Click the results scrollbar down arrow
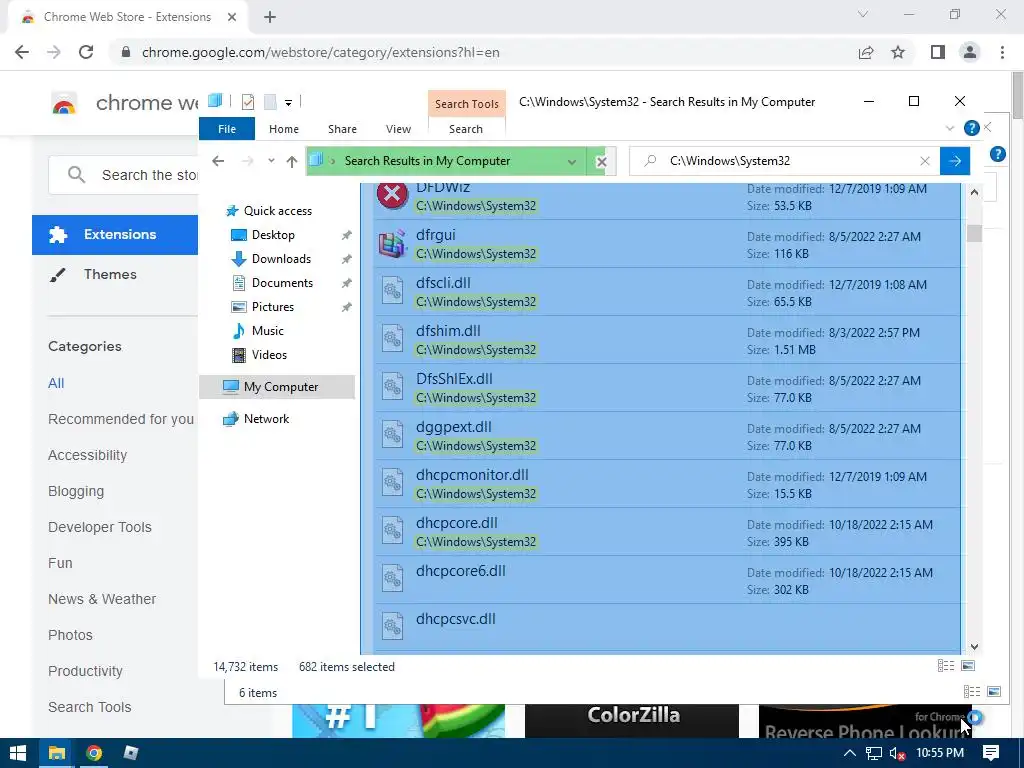 [x=974, y=647]
